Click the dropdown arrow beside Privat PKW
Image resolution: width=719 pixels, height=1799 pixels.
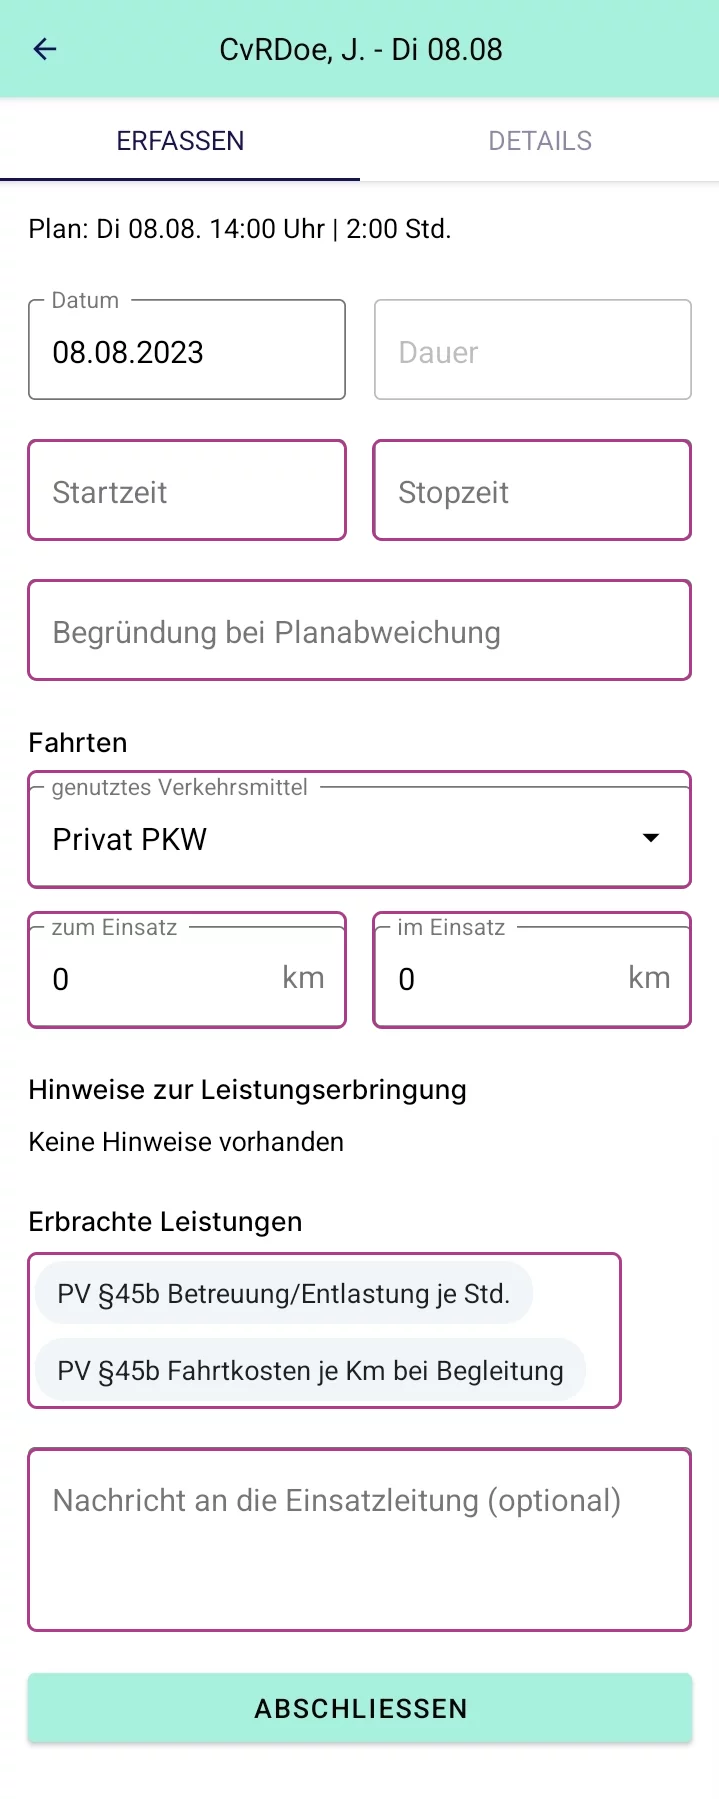click(651, 838)
